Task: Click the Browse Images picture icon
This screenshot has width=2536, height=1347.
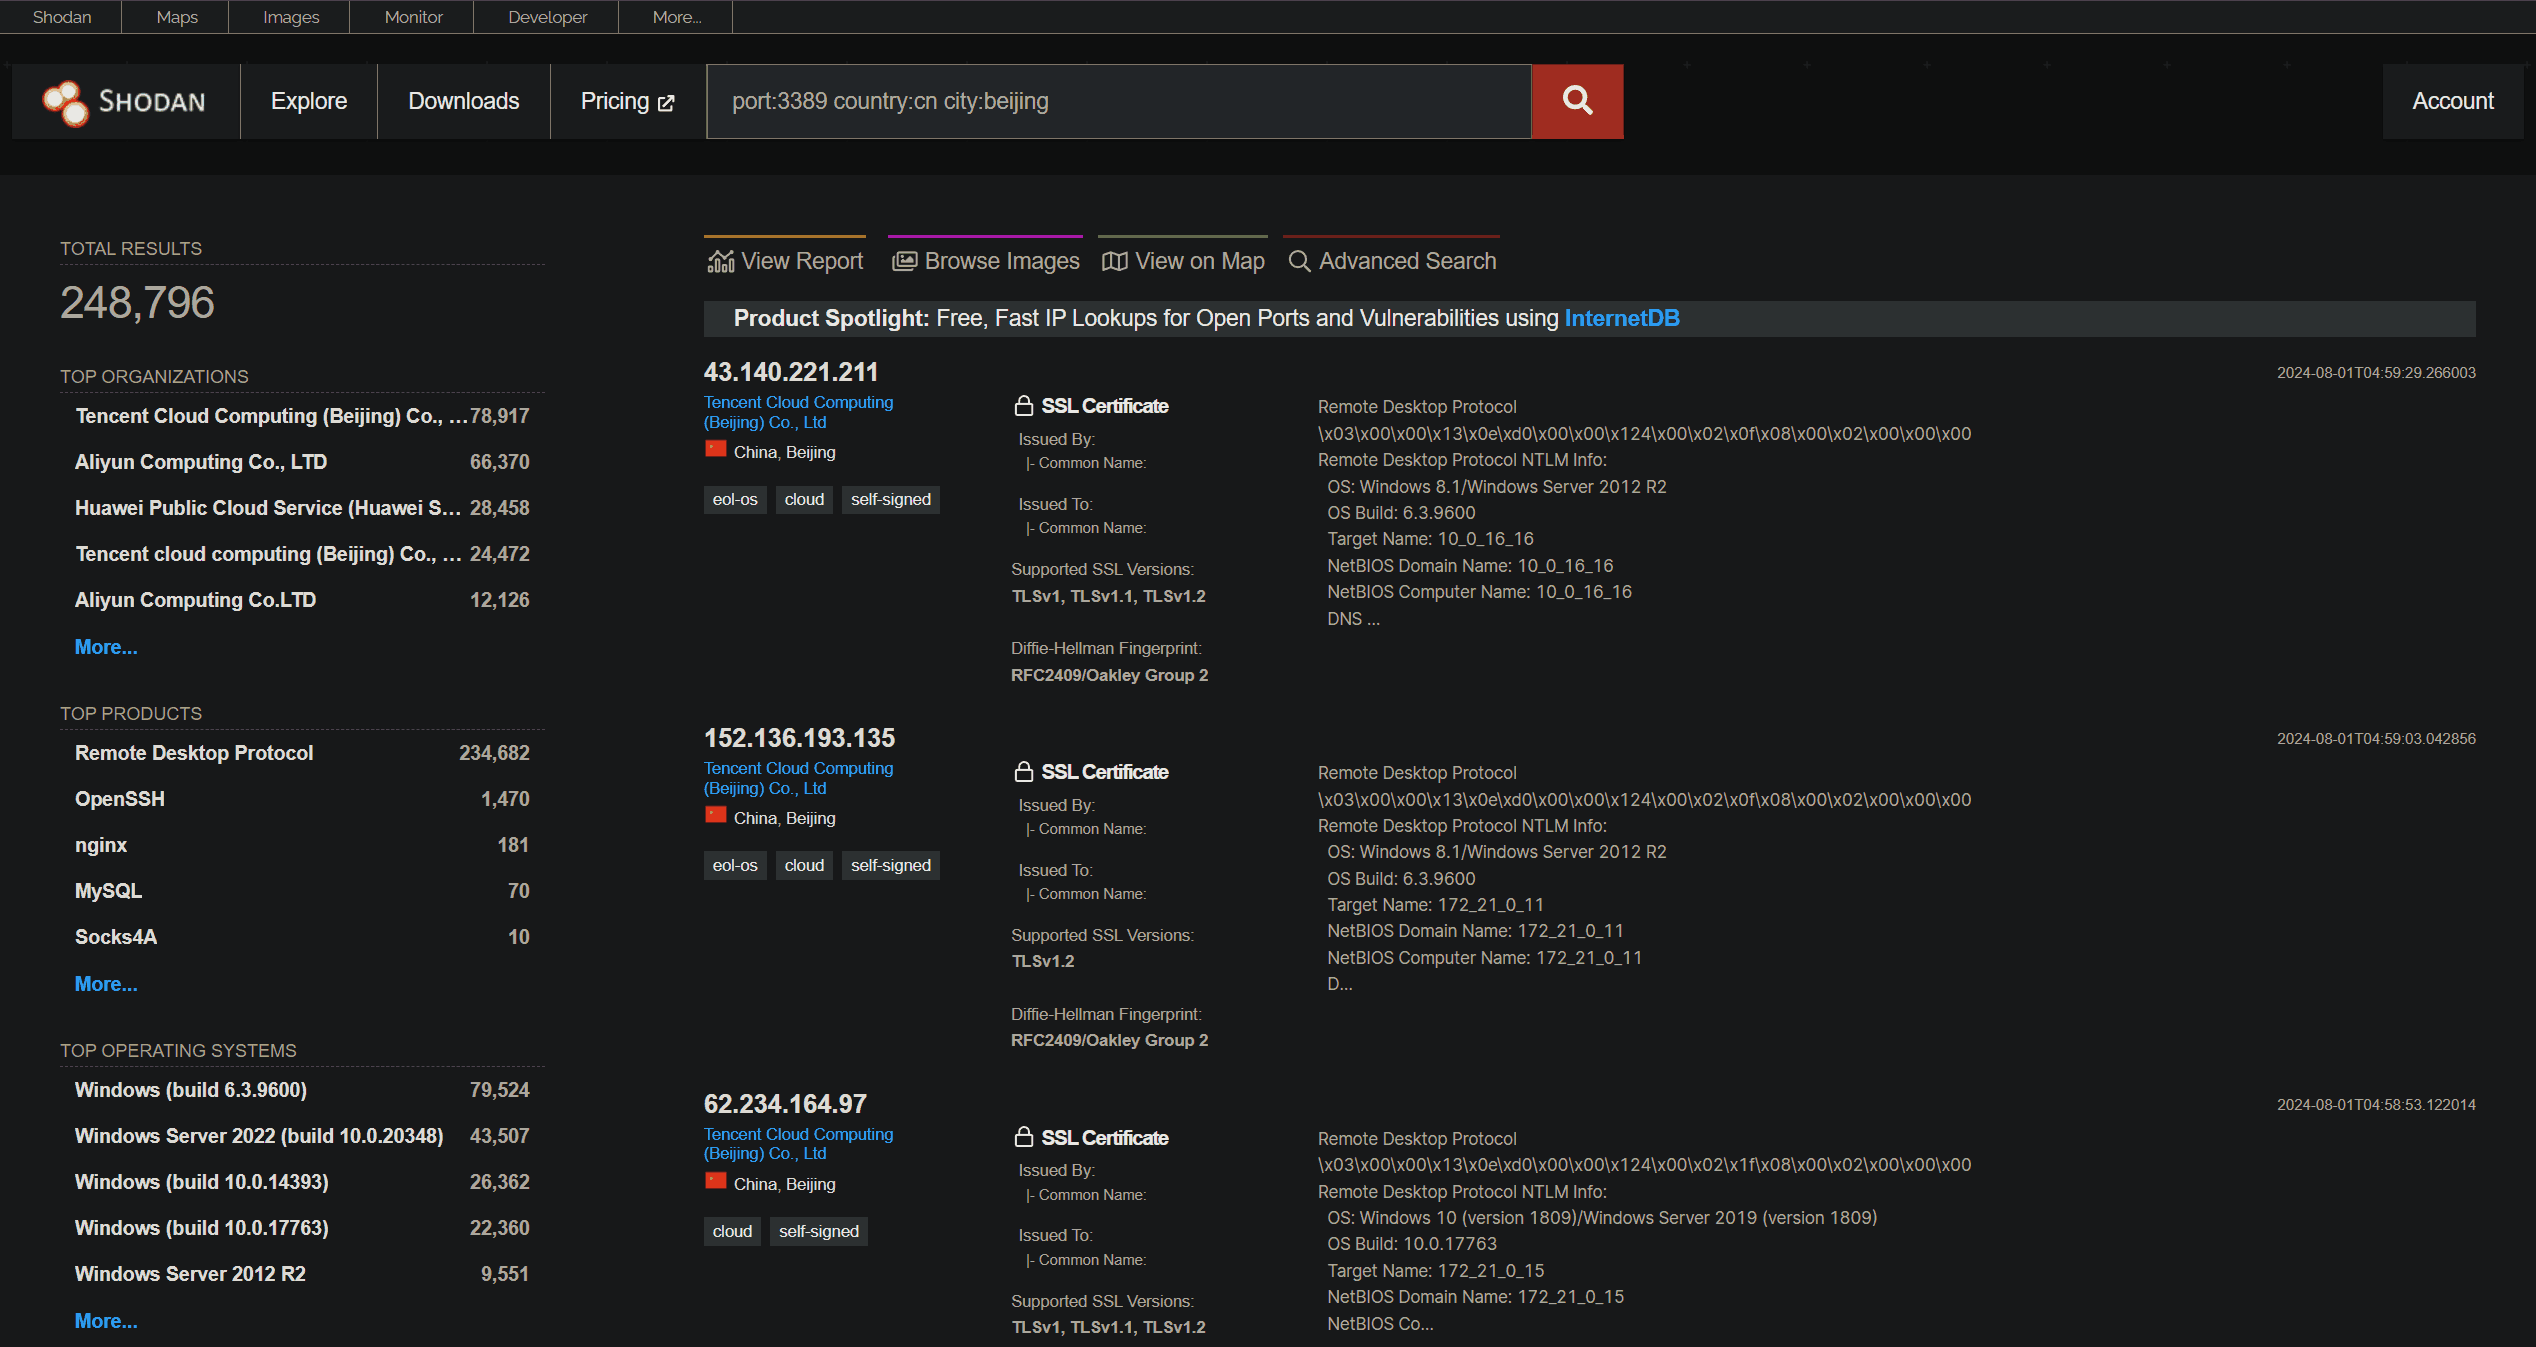Action: [x=904, y=261]
